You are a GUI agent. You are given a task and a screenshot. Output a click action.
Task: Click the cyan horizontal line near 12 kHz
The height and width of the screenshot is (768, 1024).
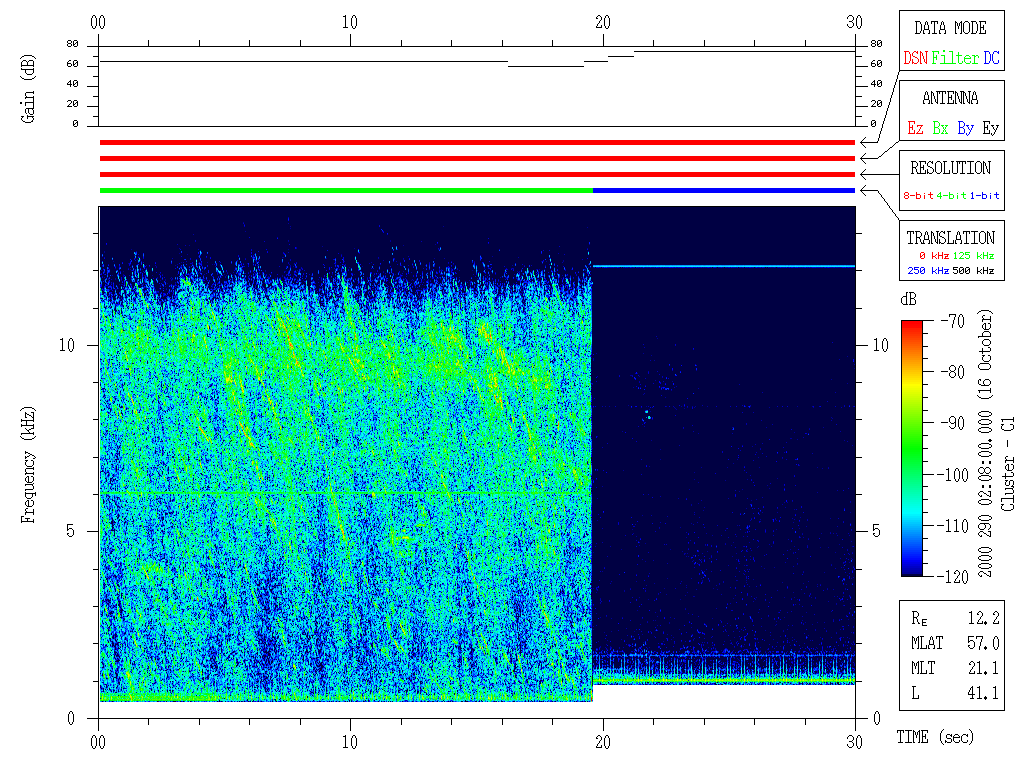(724, 266)
